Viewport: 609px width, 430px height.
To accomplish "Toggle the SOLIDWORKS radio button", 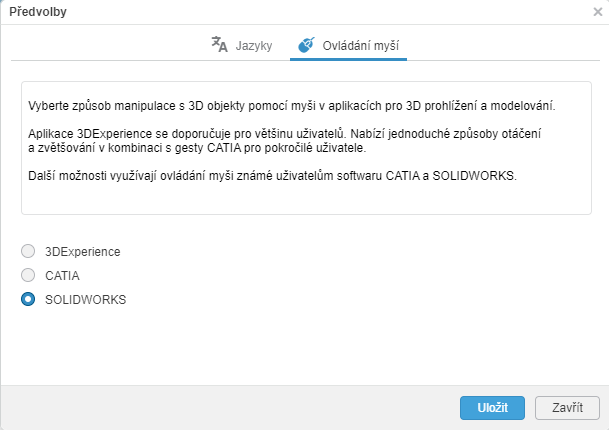I will (x=28, y=299).
